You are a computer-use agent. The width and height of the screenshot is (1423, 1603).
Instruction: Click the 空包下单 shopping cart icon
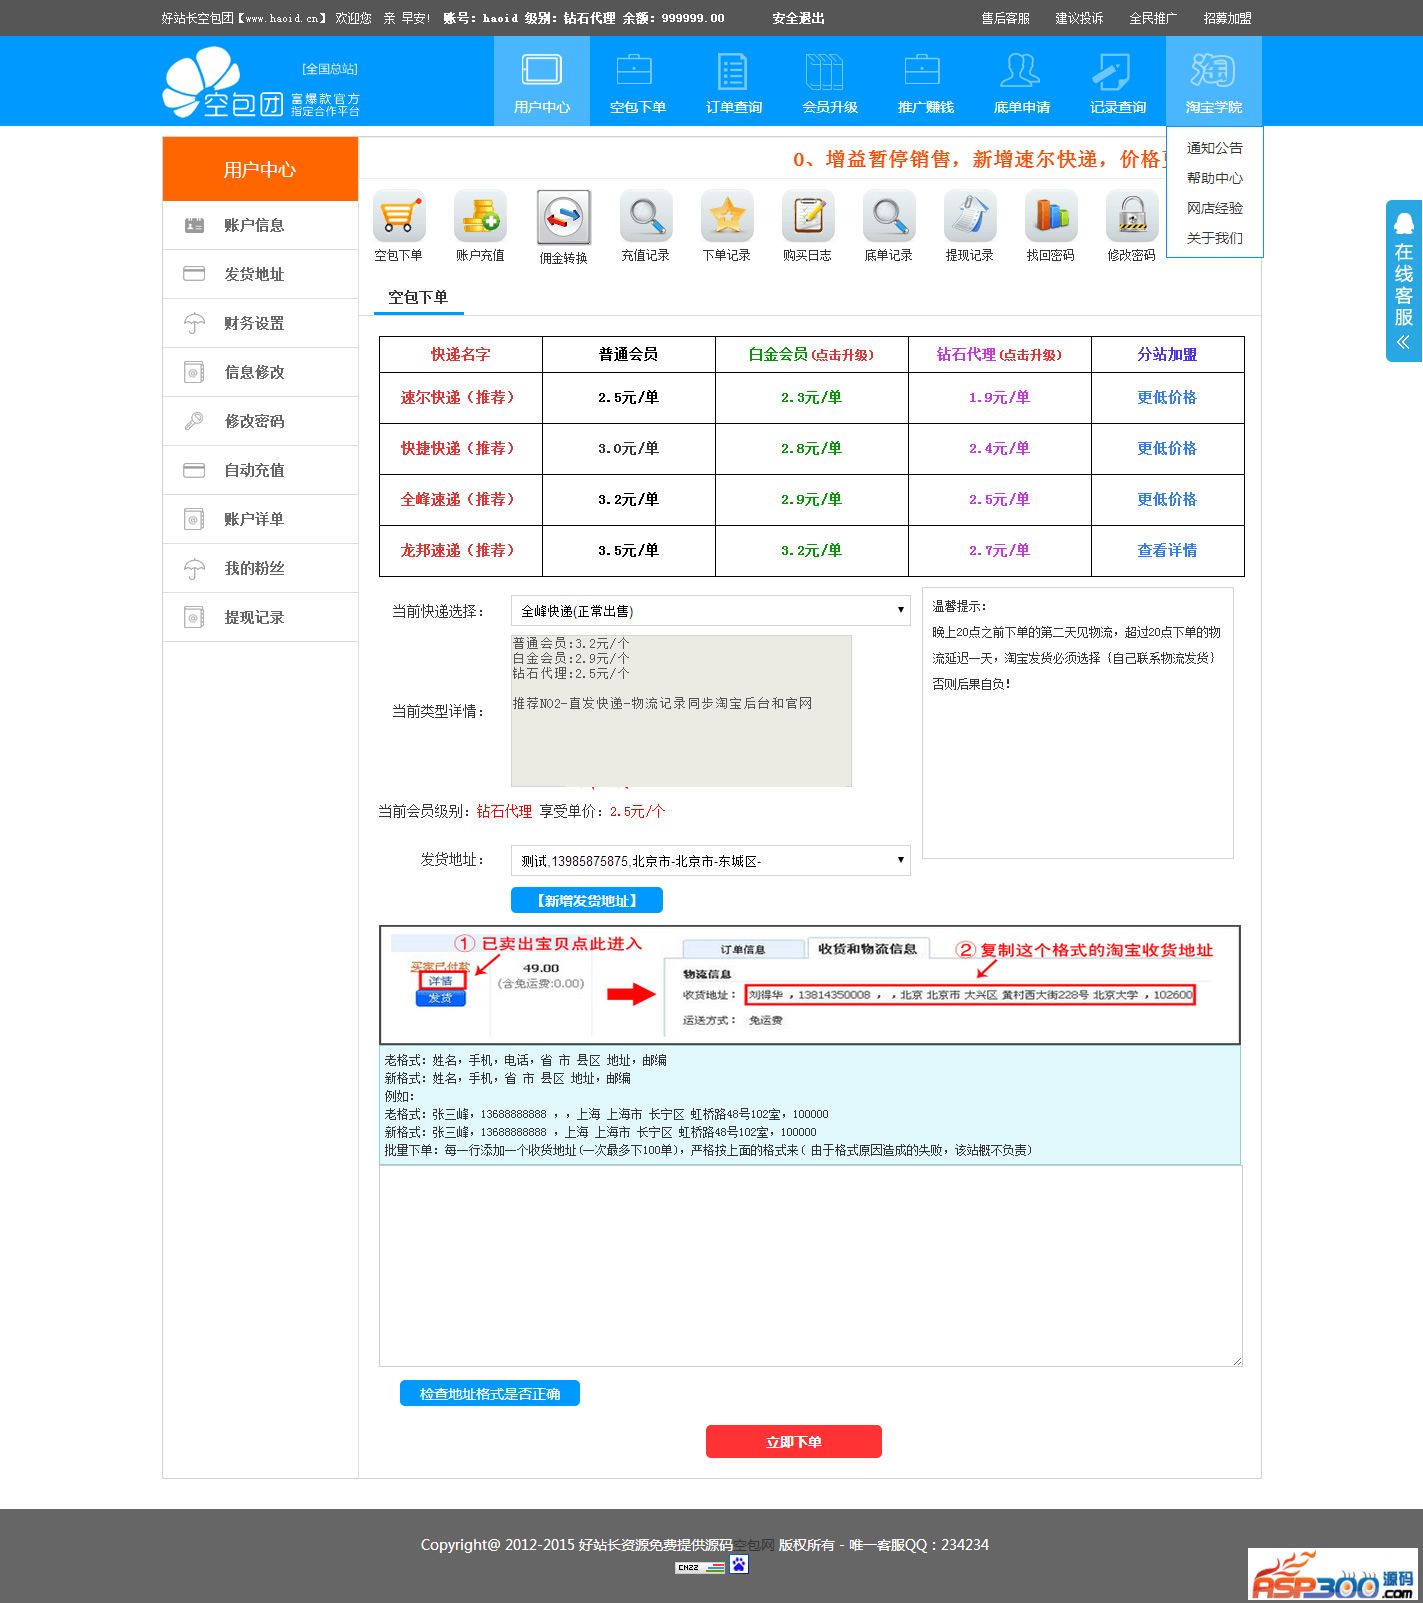pyautogui.click(x=399, y=216)
